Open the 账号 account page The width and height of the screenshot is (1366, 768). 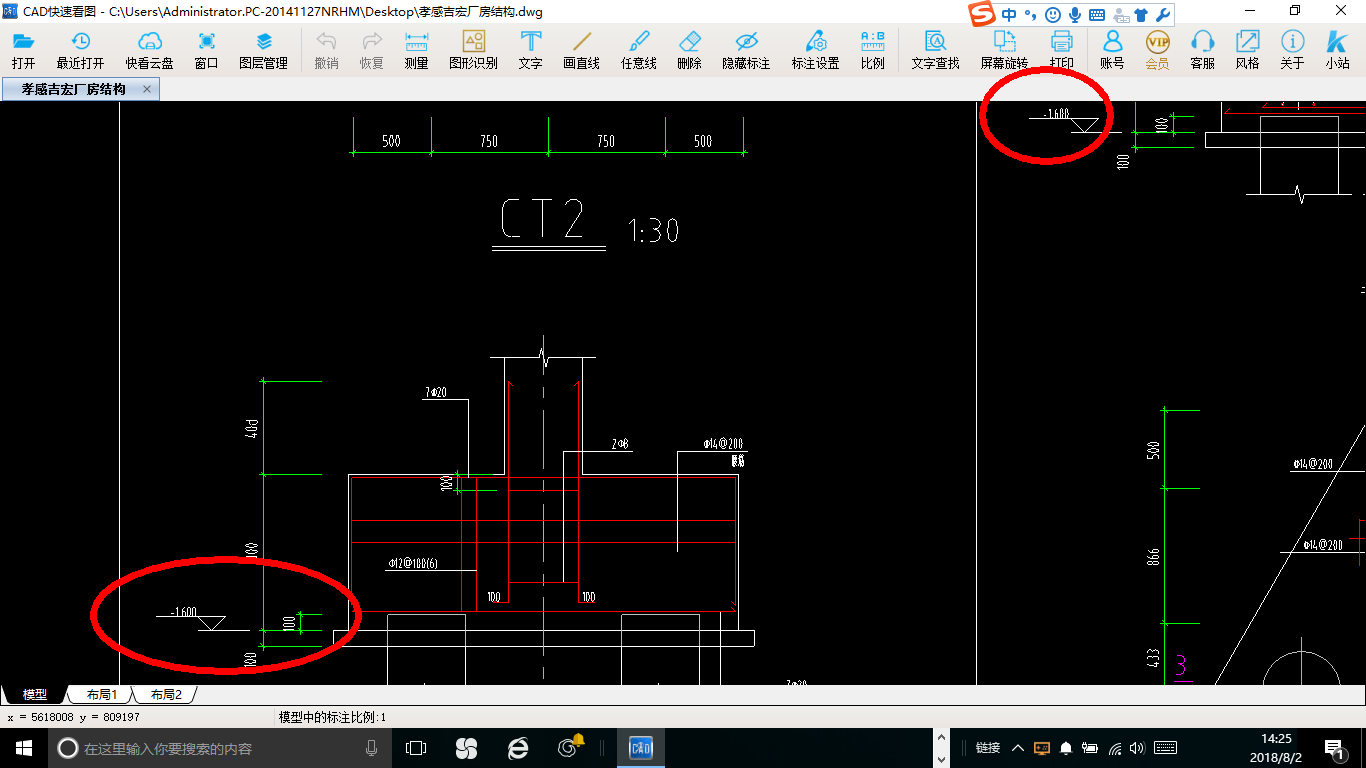pyautogui.click(x=1112, y=50)
